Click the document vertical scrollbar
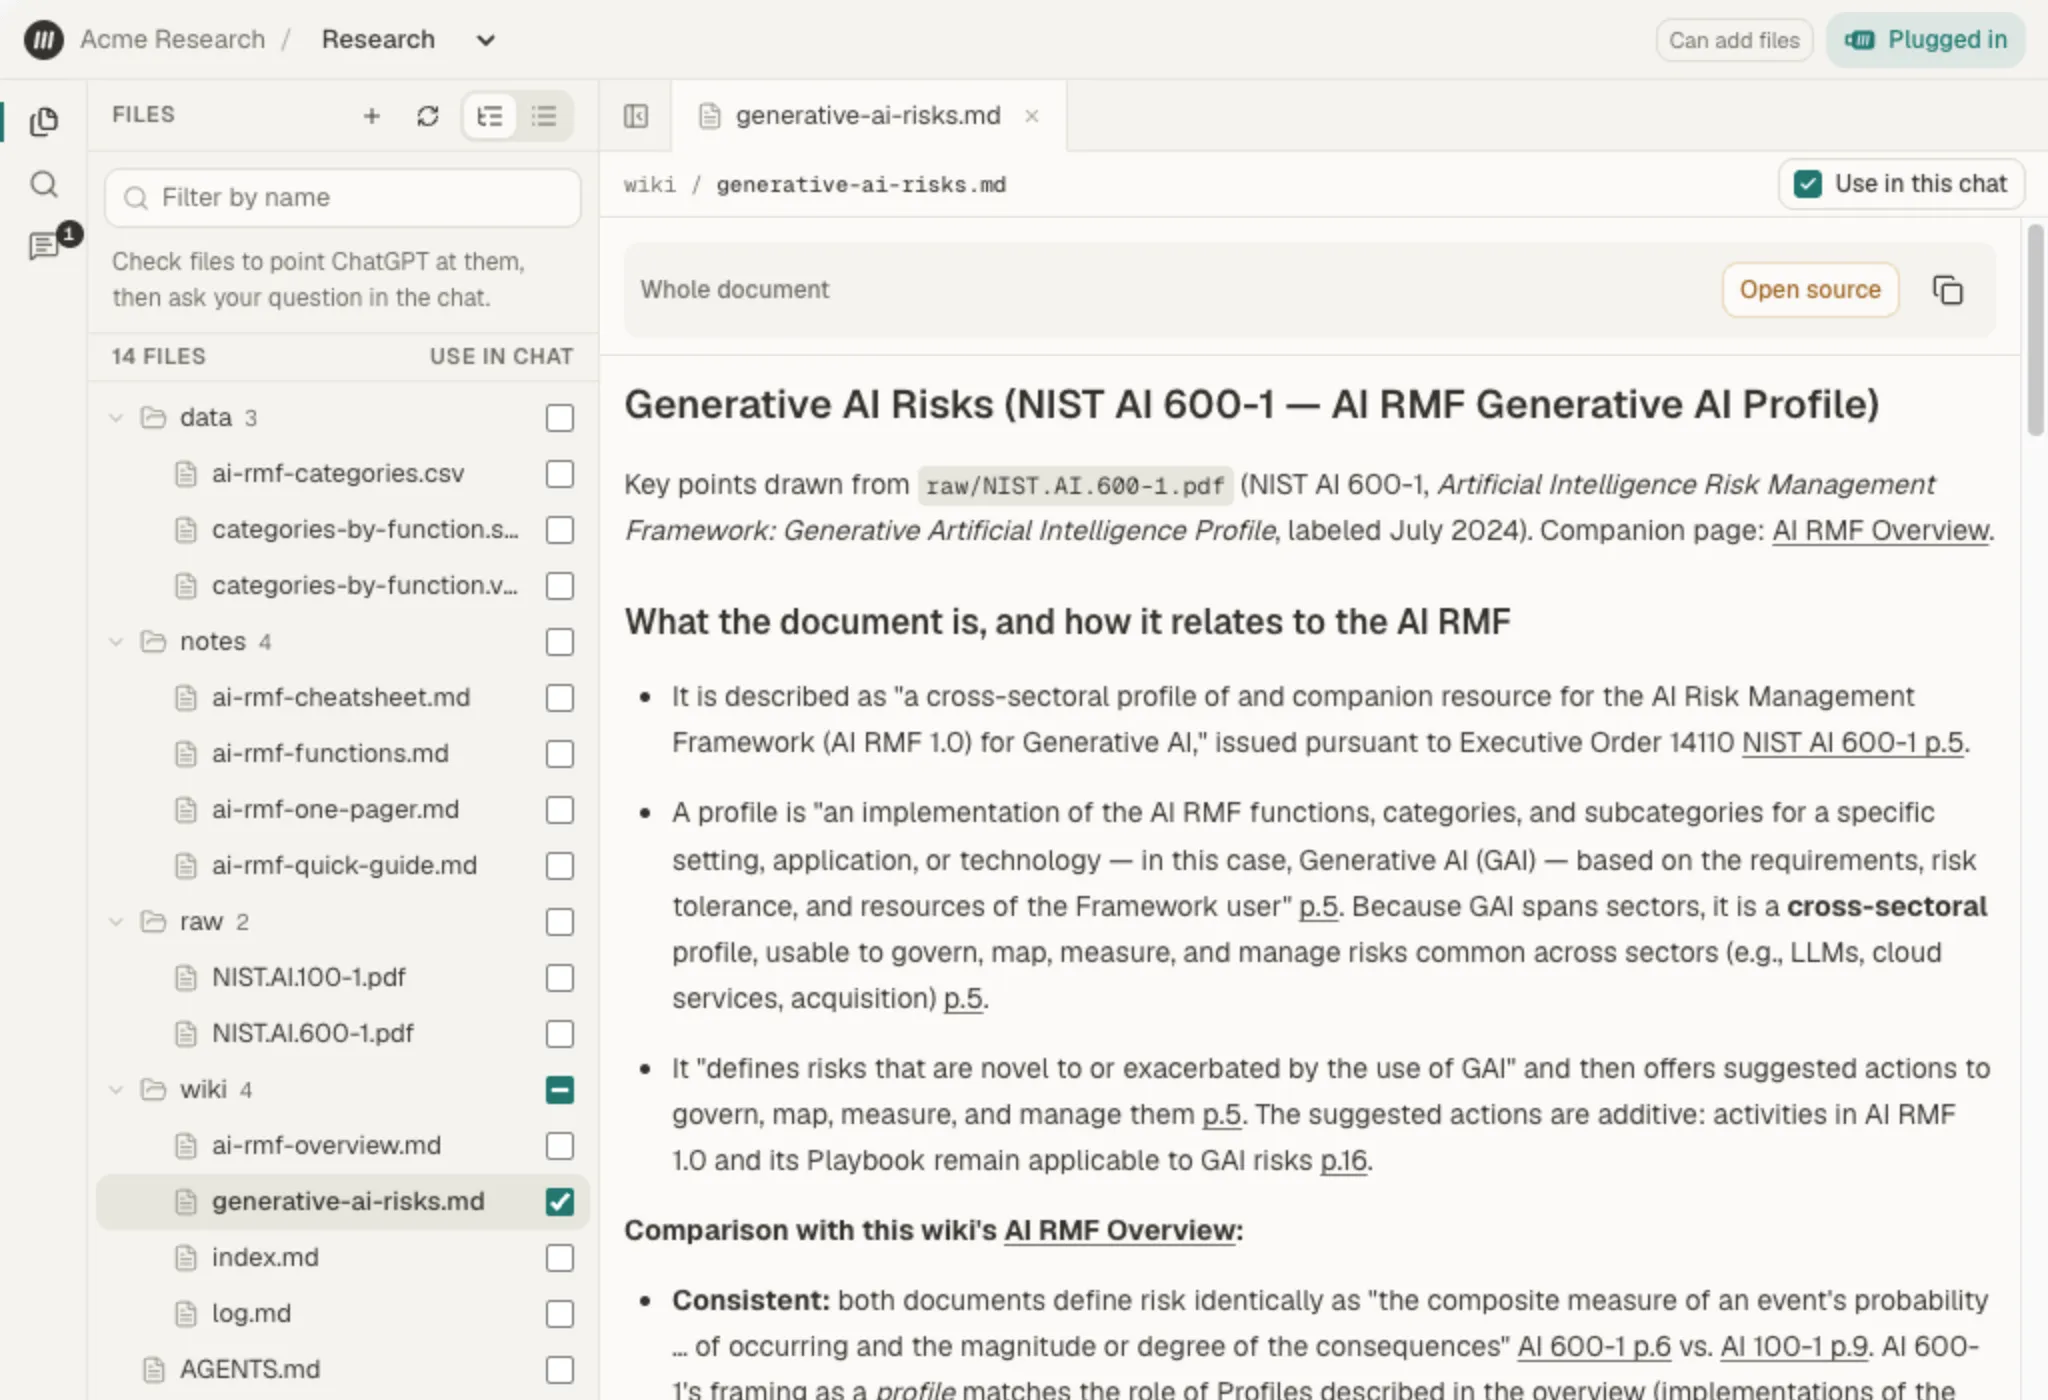This screenshot has width=2048, height=1400. (x=2035, y=330)
